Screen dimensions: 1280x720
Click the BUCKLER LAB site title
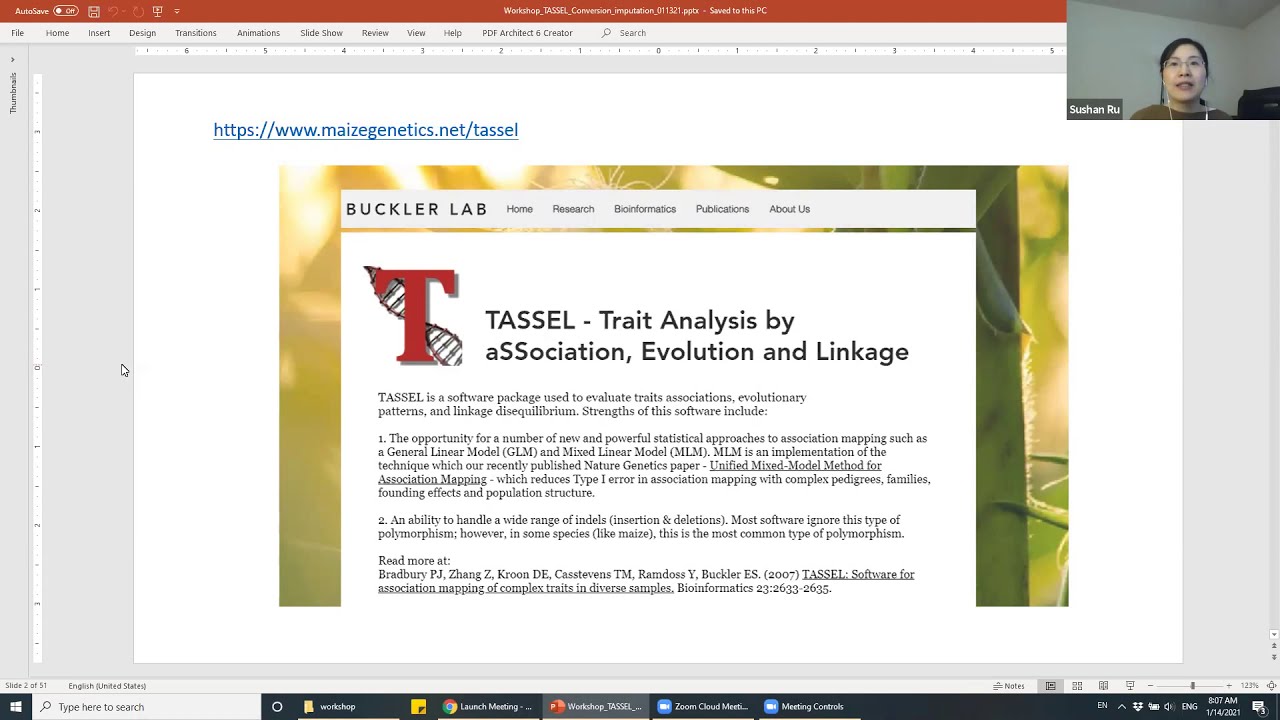click(416, 209)
